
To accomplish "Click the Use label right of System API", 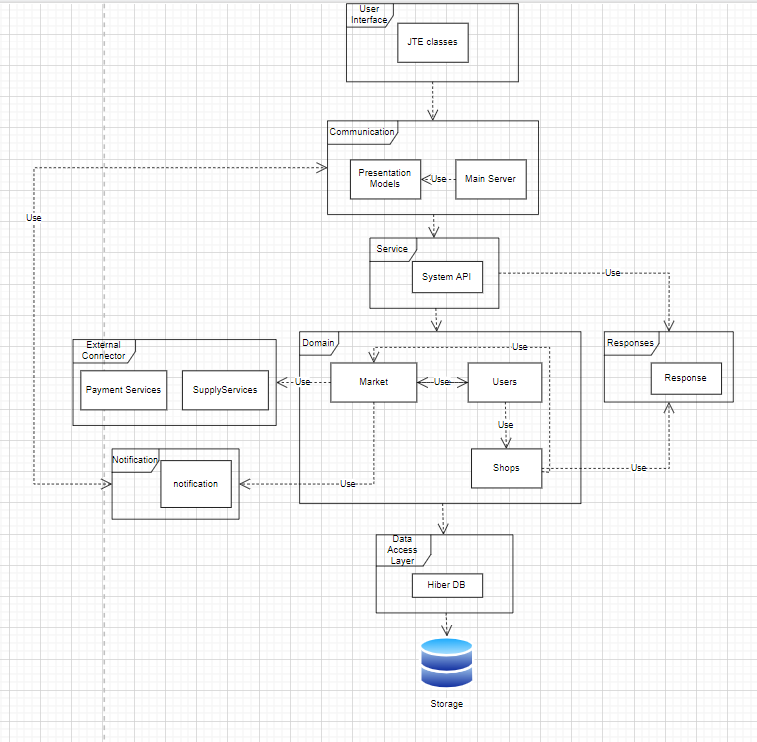I will [613, 273].
